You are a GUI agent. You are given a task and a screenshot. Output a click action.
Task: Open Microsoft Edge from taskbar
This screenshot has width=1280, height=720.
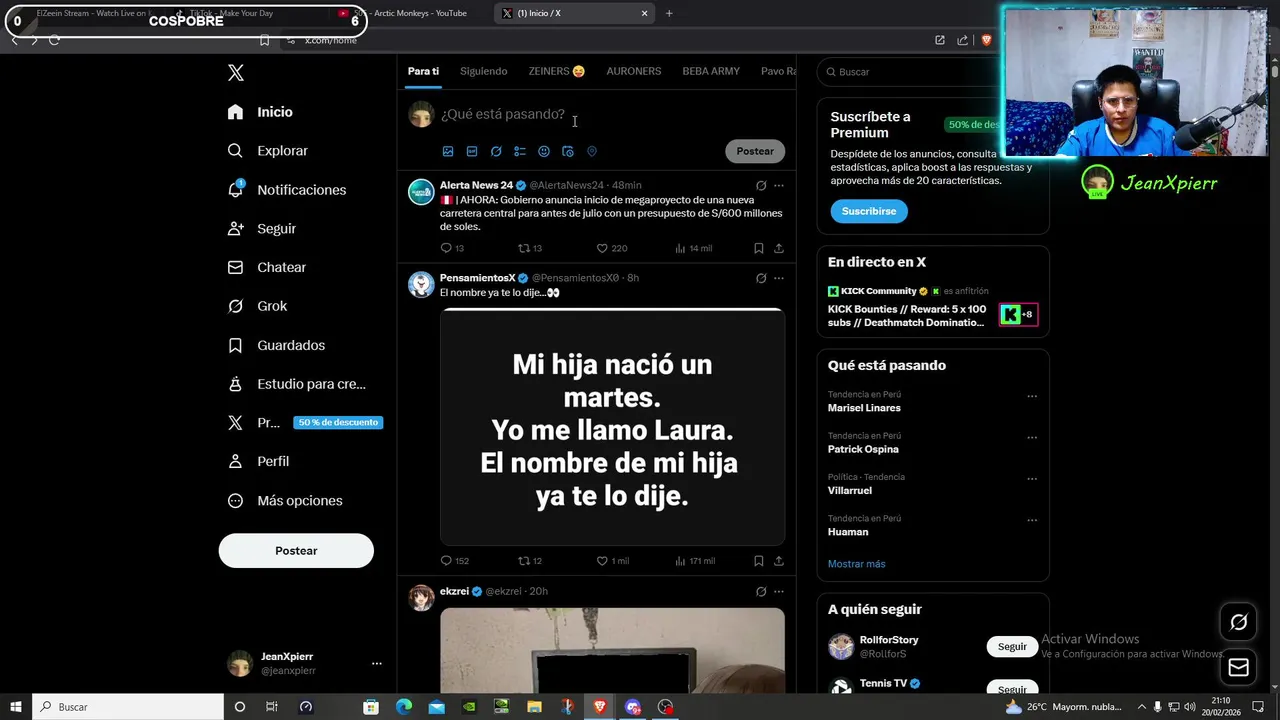point(404,707)
